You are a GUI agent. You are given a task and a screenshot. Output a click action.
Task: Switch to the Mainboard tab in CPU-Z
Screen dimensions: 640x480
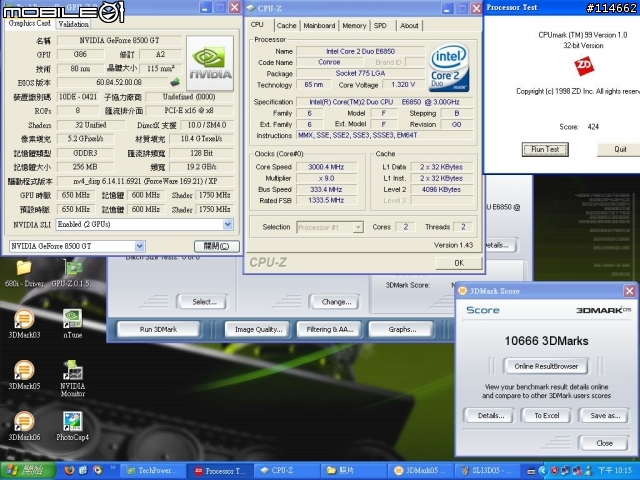pyautogui.click(x=319, y=26)
